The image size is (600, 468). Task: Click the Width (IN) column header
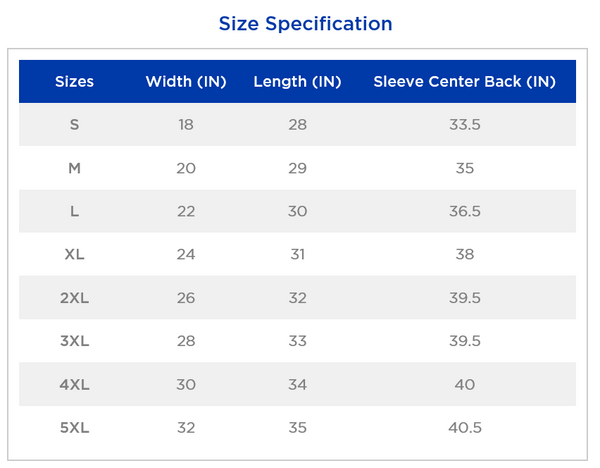[186, 81]
